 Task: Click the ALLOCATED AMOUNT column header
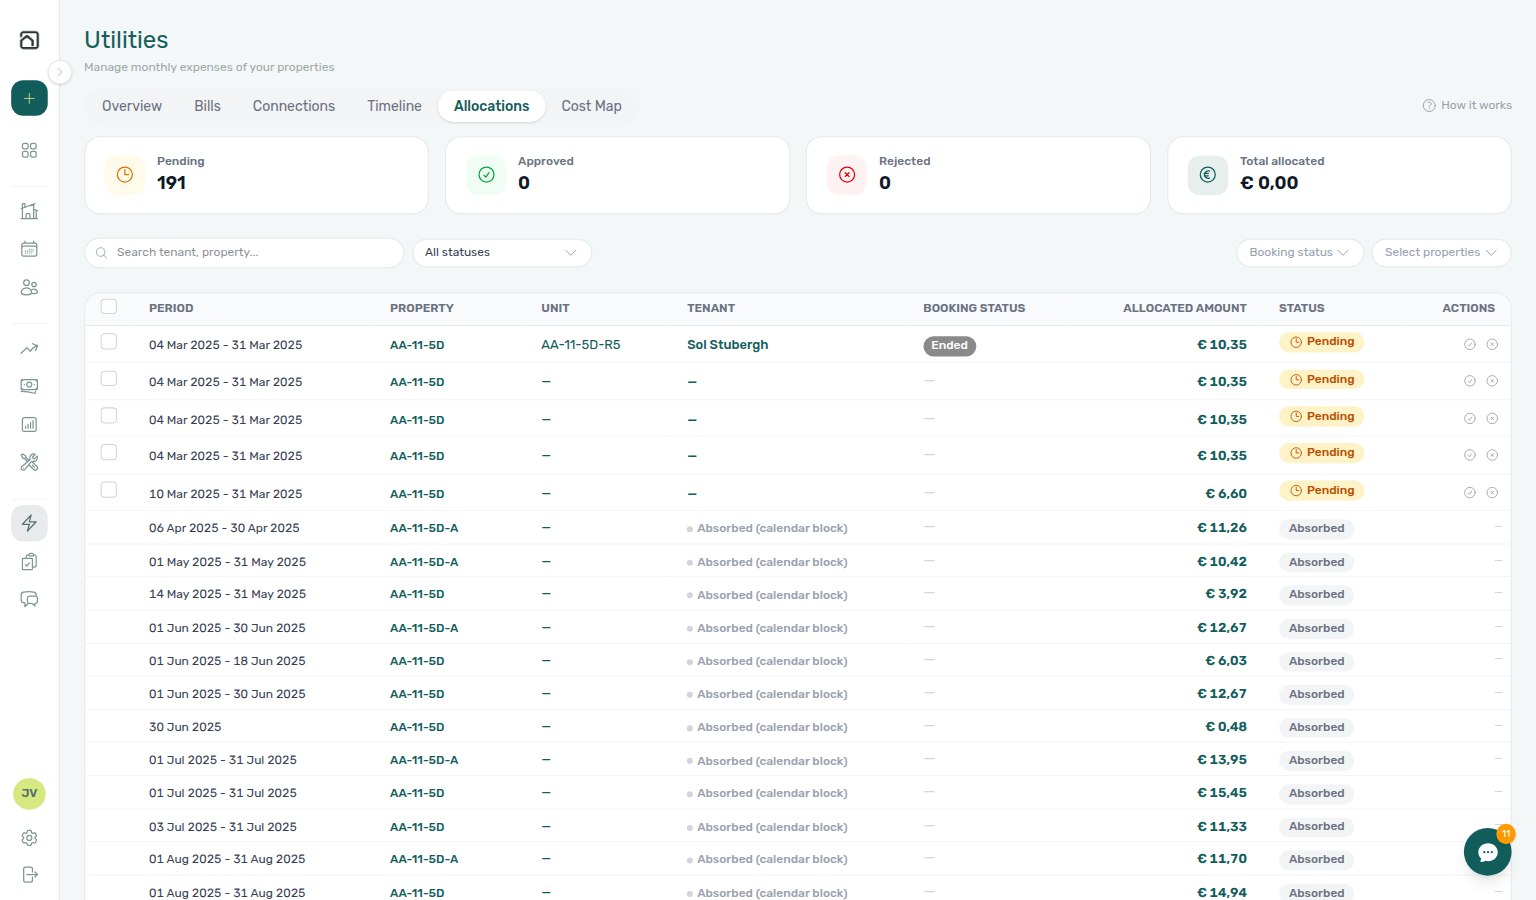1185,308
